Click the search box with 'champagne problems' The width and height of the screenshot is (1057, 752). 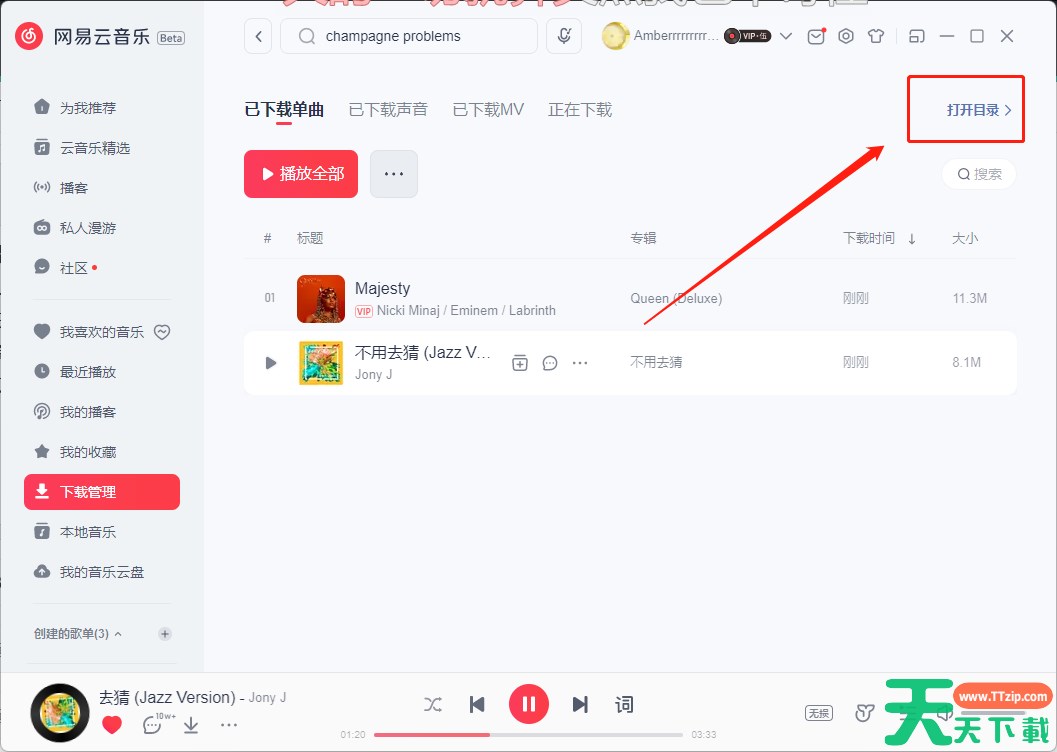(x=409, y=36)
